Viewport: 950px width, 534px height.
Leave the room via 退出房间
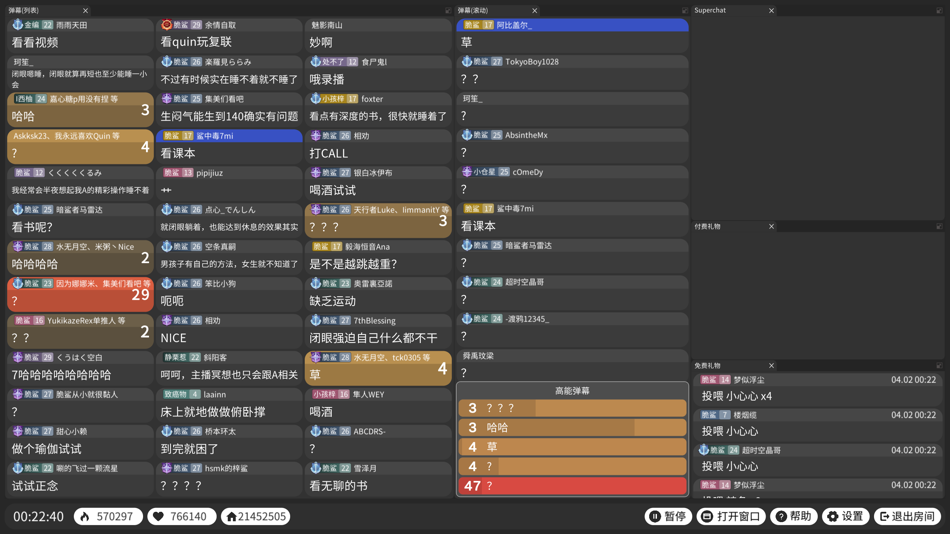pos(907,516)
